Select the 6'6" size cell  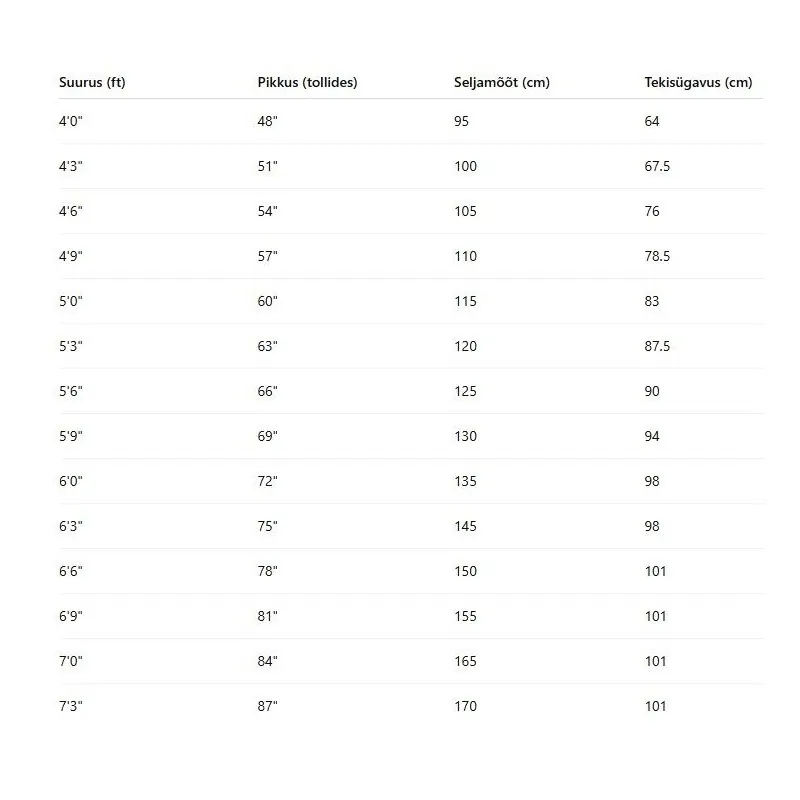point(70,571)
